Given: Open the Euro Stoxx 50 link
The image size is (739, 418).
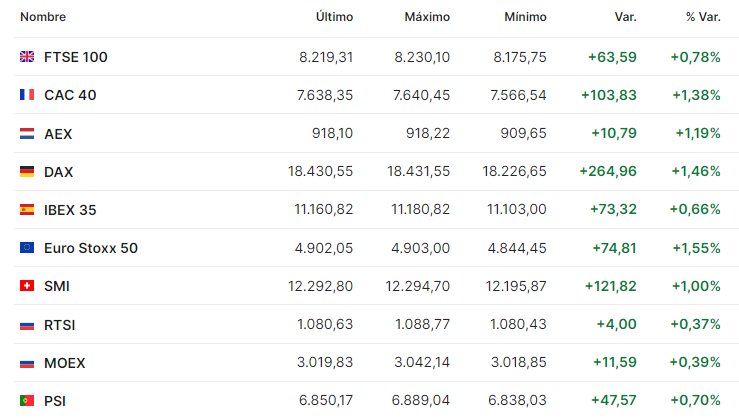Looking at the screenshot, I should point(91,248).
